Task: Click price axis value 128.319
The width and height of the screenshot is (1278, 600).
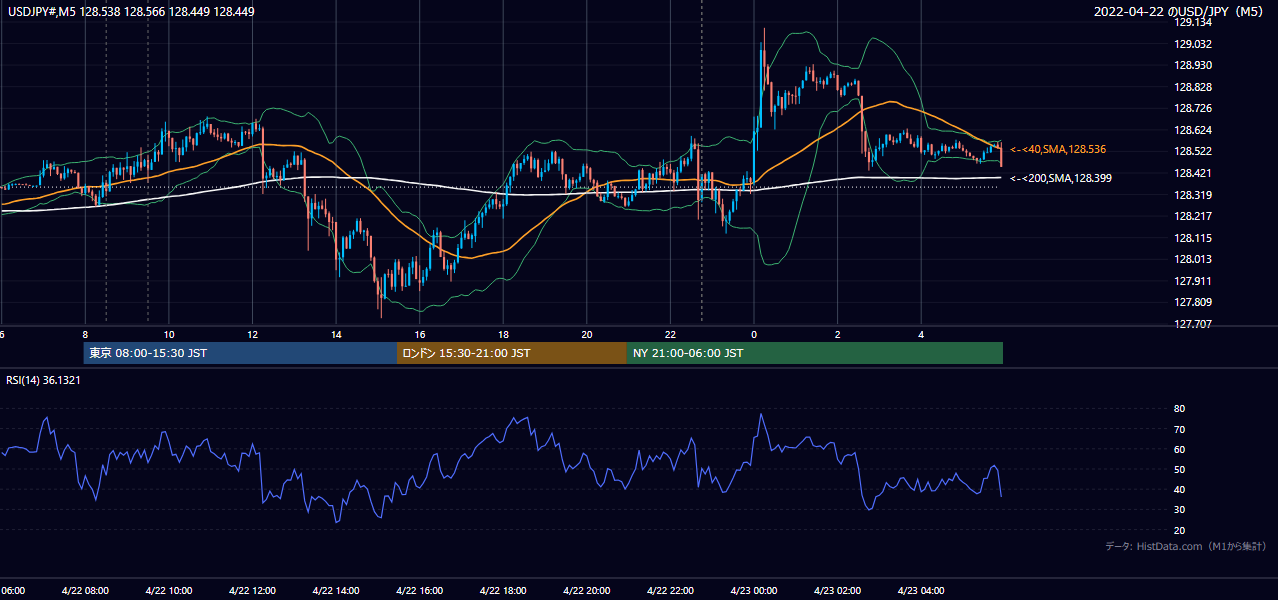Action: (1192, 195)
